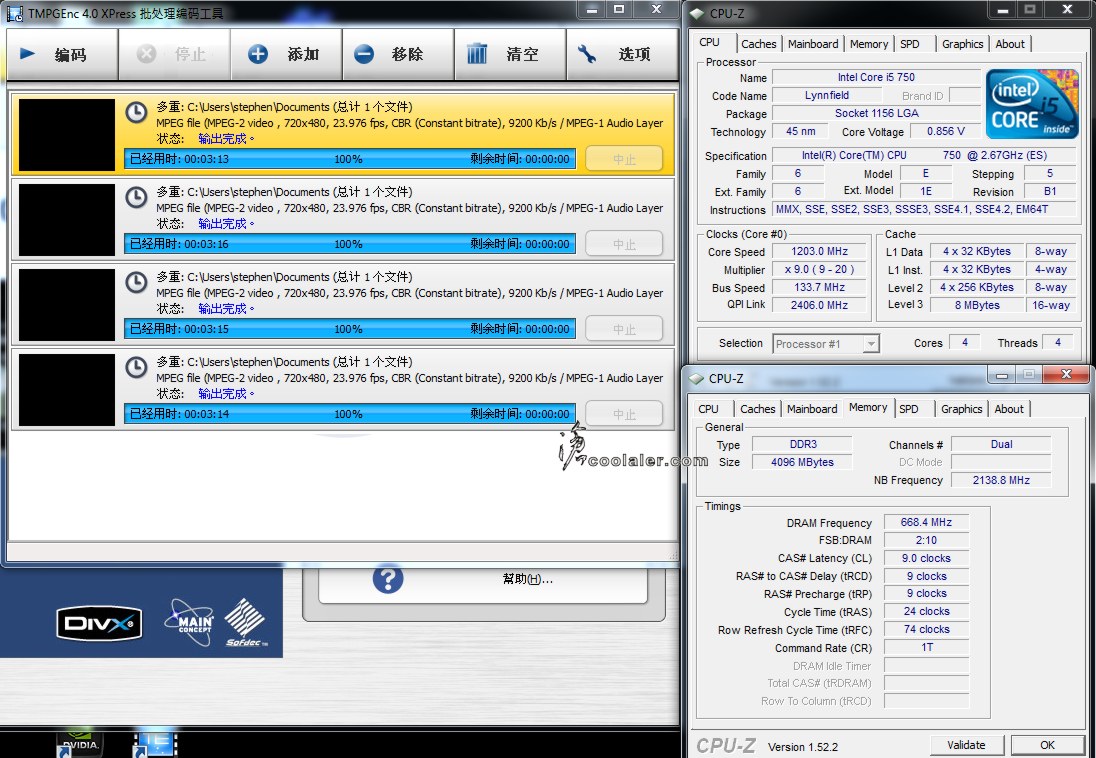
Task: Click the Code Name Lynnfield field
Action: tap(827, 95)
